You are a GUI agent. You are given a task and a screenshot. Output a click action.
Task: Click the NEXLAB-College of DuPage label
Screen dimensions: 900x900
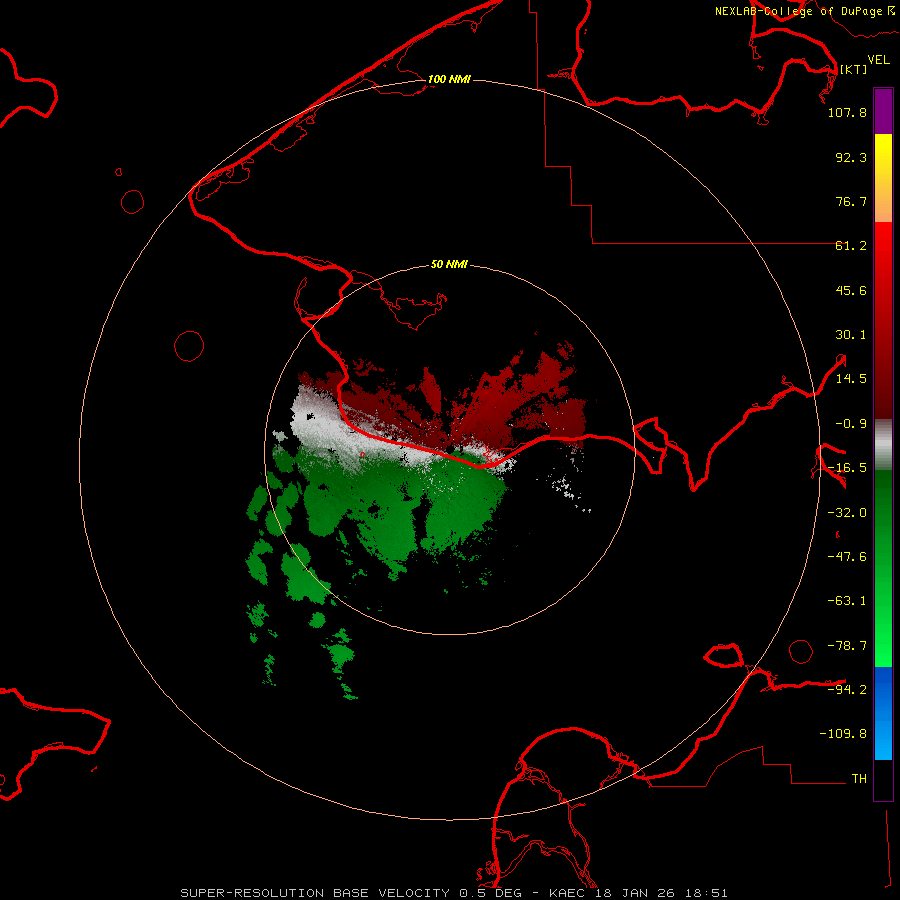pyautogui.click(x=805, y=11)
